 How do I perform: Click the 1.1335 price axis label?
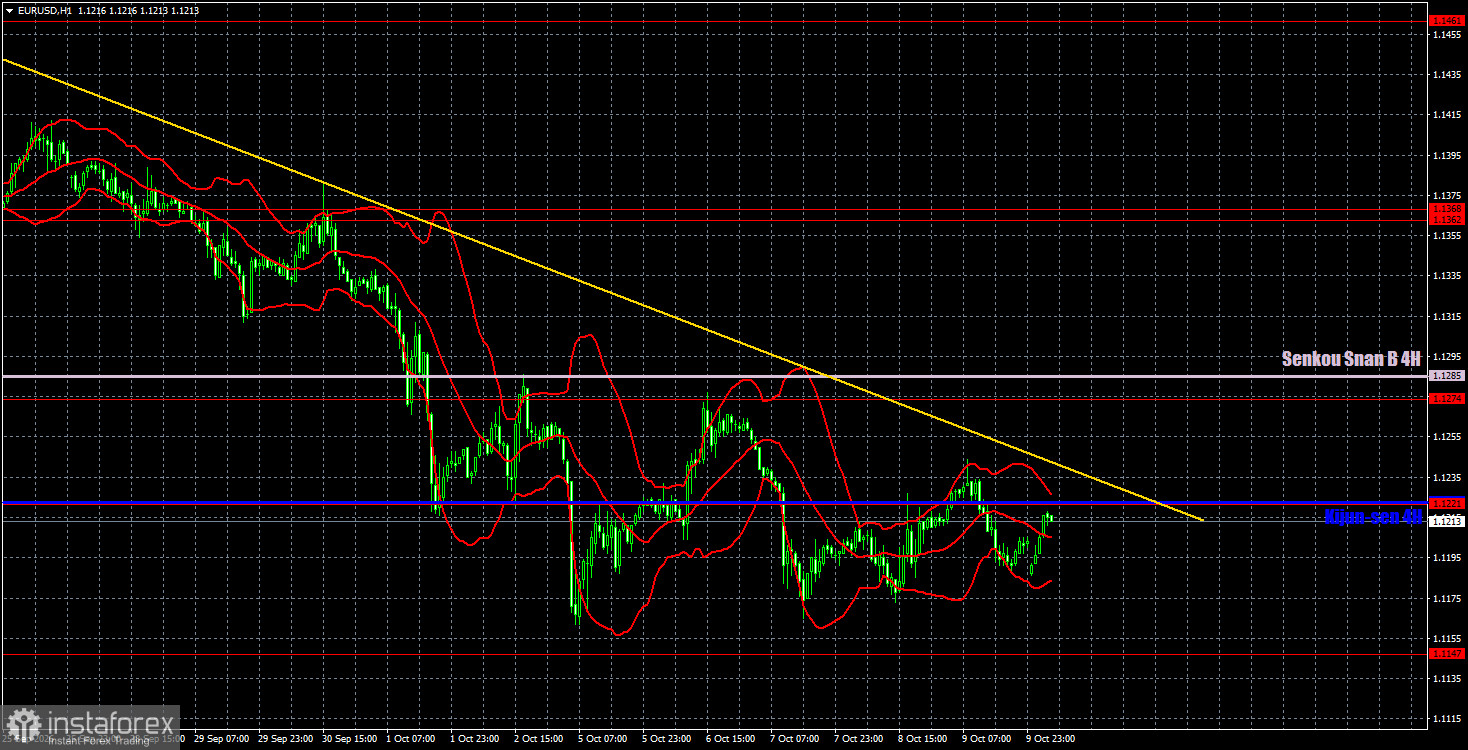pyautogui.click(x=1447, y=276)
